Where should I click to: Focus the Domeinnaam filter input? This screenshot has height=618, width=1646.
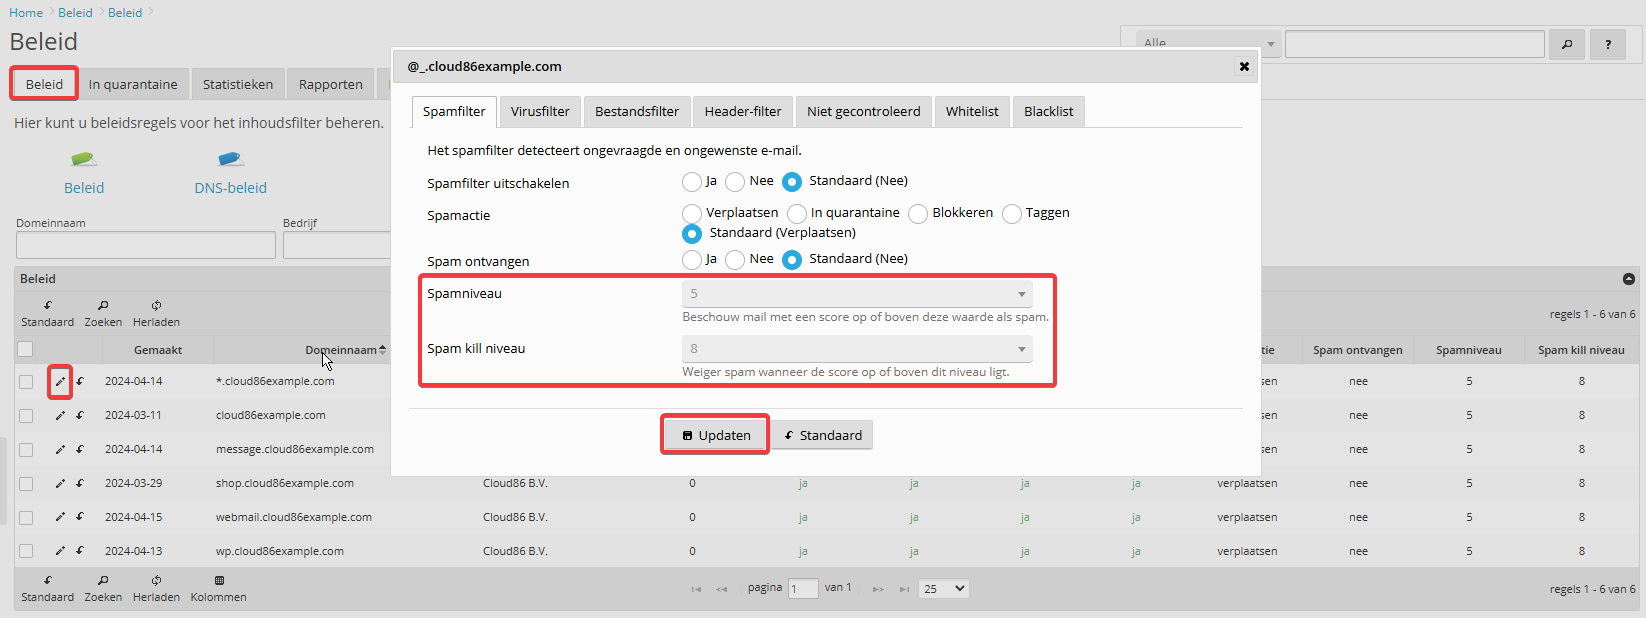point(146,245)
